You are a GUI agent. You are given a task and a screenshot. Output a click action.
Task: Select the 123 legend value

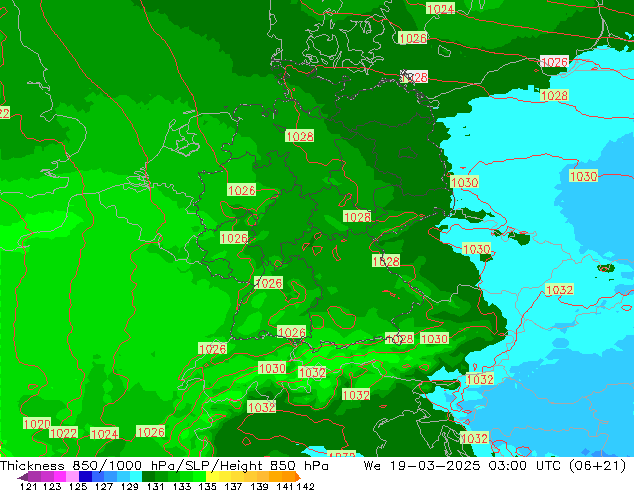pyautogui.click(x=52, y=486)
